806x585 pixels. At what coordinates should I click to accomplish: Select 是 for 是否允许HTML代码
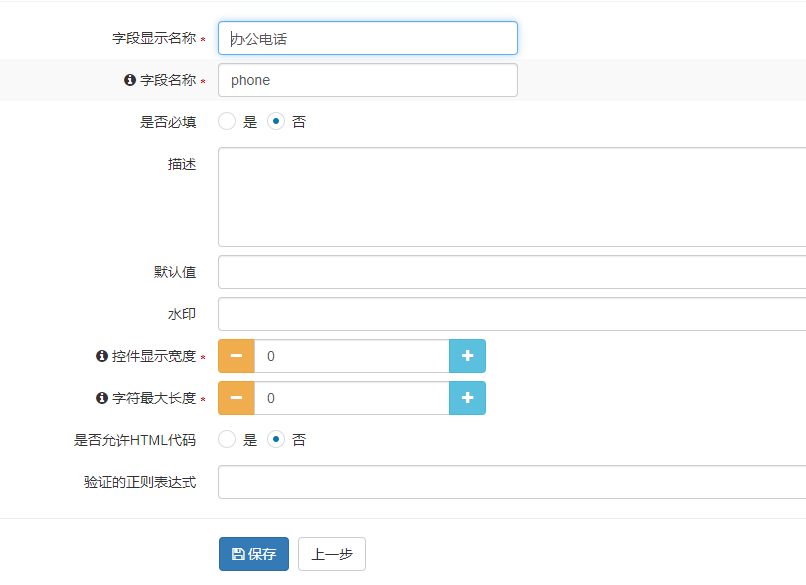pyautogui.click(x=227, y=439)
